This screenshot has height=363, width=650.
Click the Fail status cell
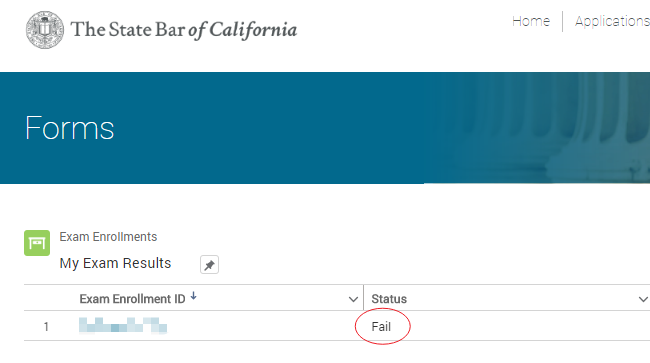(x=381, y=327)
